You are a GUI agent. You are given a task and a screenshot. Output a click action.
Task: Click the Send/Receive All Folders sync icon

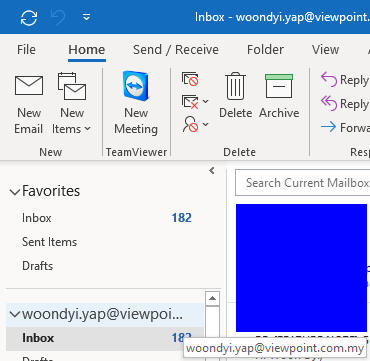29,17
